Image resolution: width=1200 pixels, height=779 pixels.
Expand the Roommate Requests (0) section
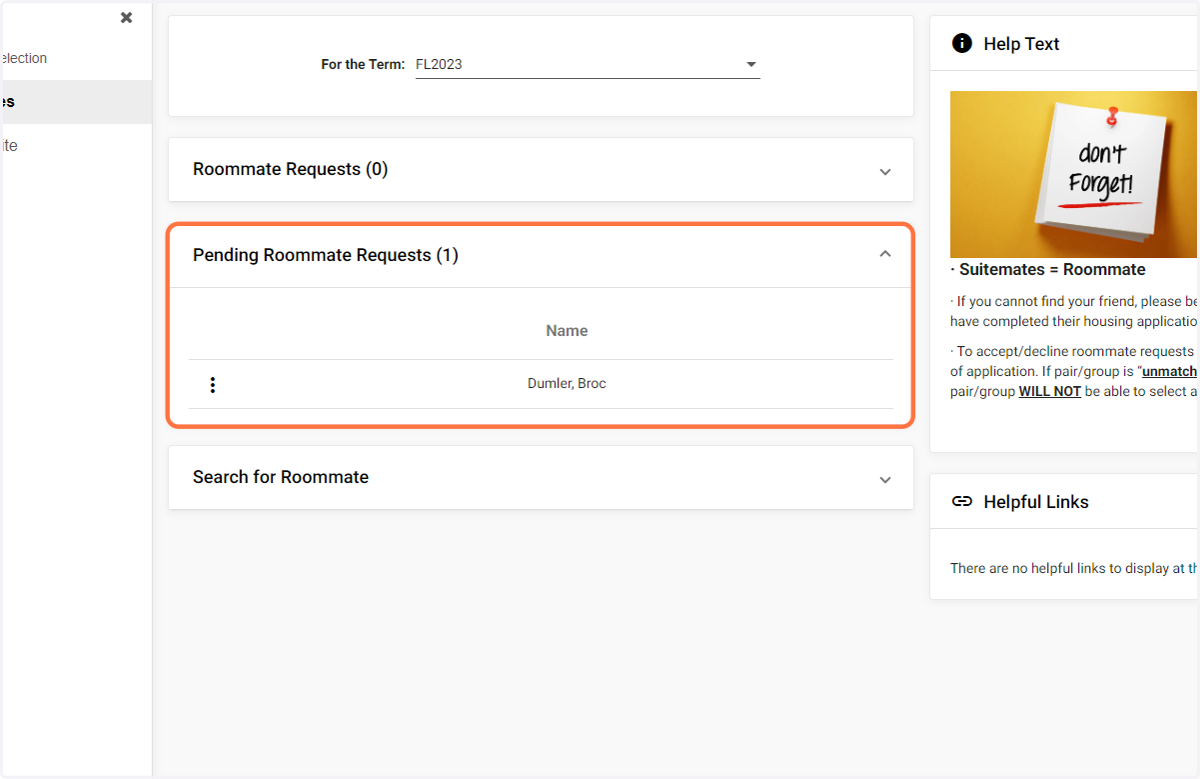pyautogui.click(x=884, y=171)
